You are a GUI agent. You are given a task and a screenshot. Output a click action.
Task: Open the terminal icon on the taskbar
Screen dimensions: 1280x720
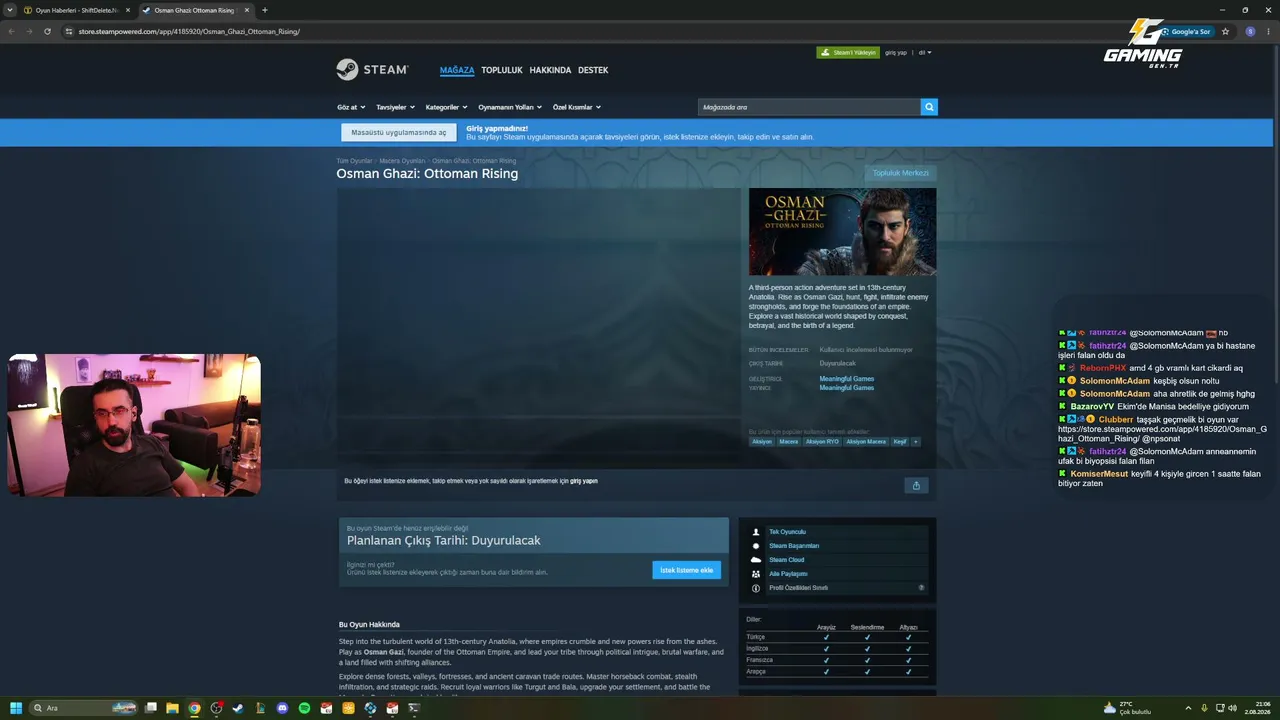tap(414, 708)
